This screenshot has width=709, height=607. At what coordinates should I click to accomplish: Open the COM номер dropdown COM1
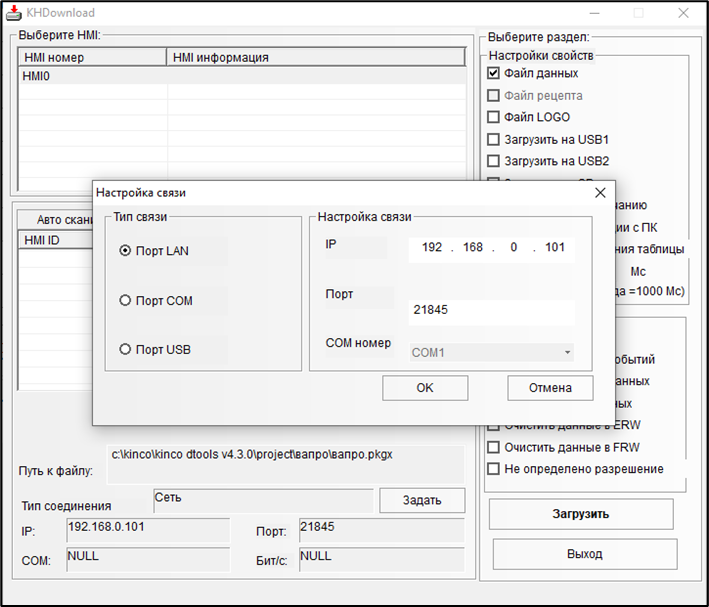(x=492, y=352)
